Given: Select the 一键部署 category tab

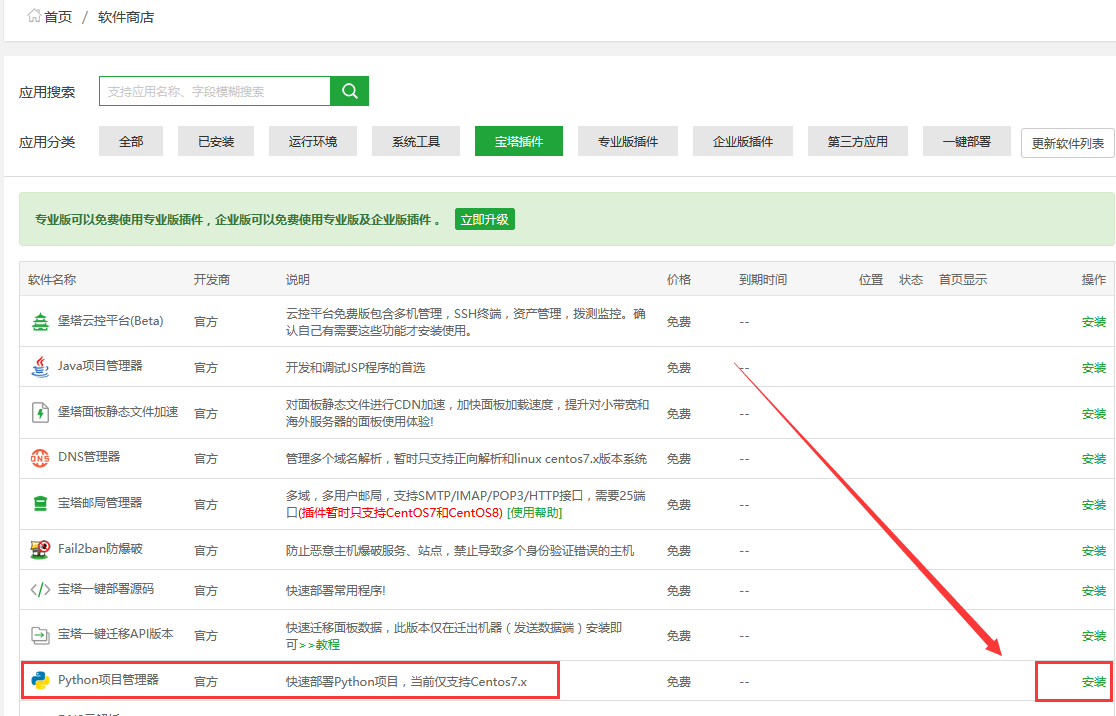Looking at the screenshot, I should [x=966, y=142].
